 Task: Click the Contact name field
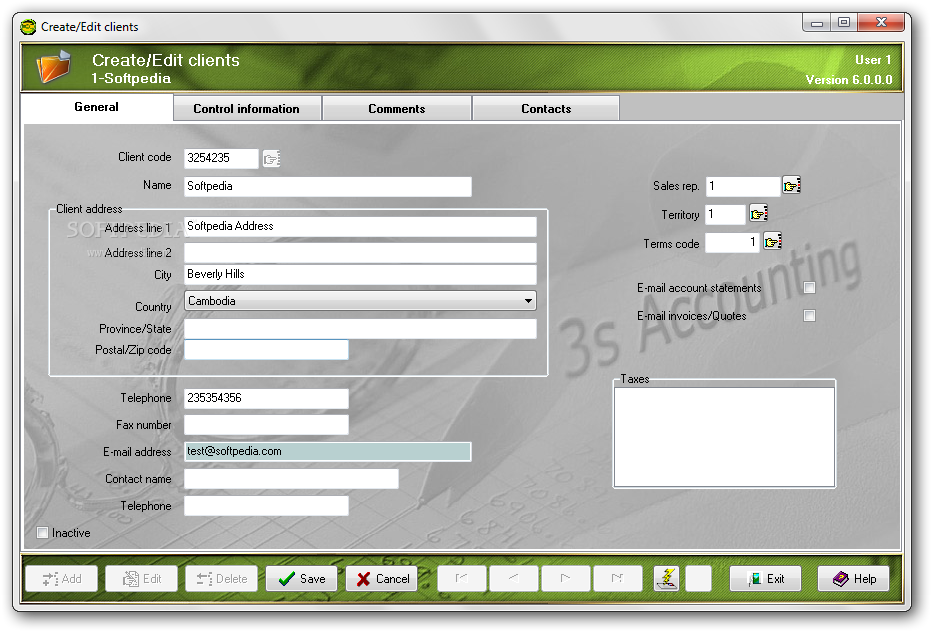tap(291, 479)
